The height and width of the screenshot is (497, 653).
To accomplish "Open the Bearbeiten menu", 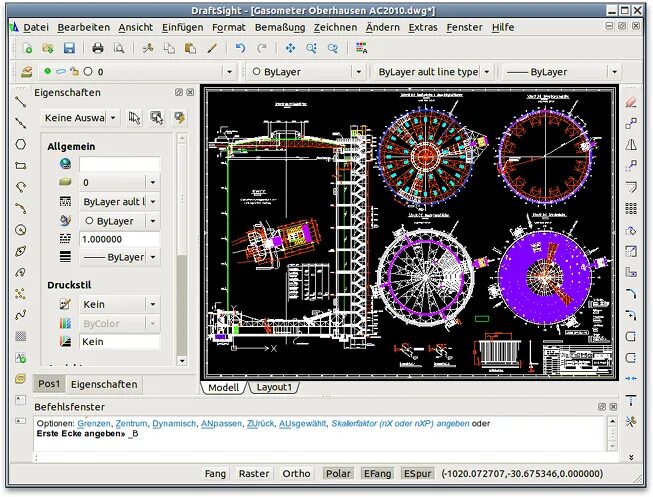I will 83,27.
